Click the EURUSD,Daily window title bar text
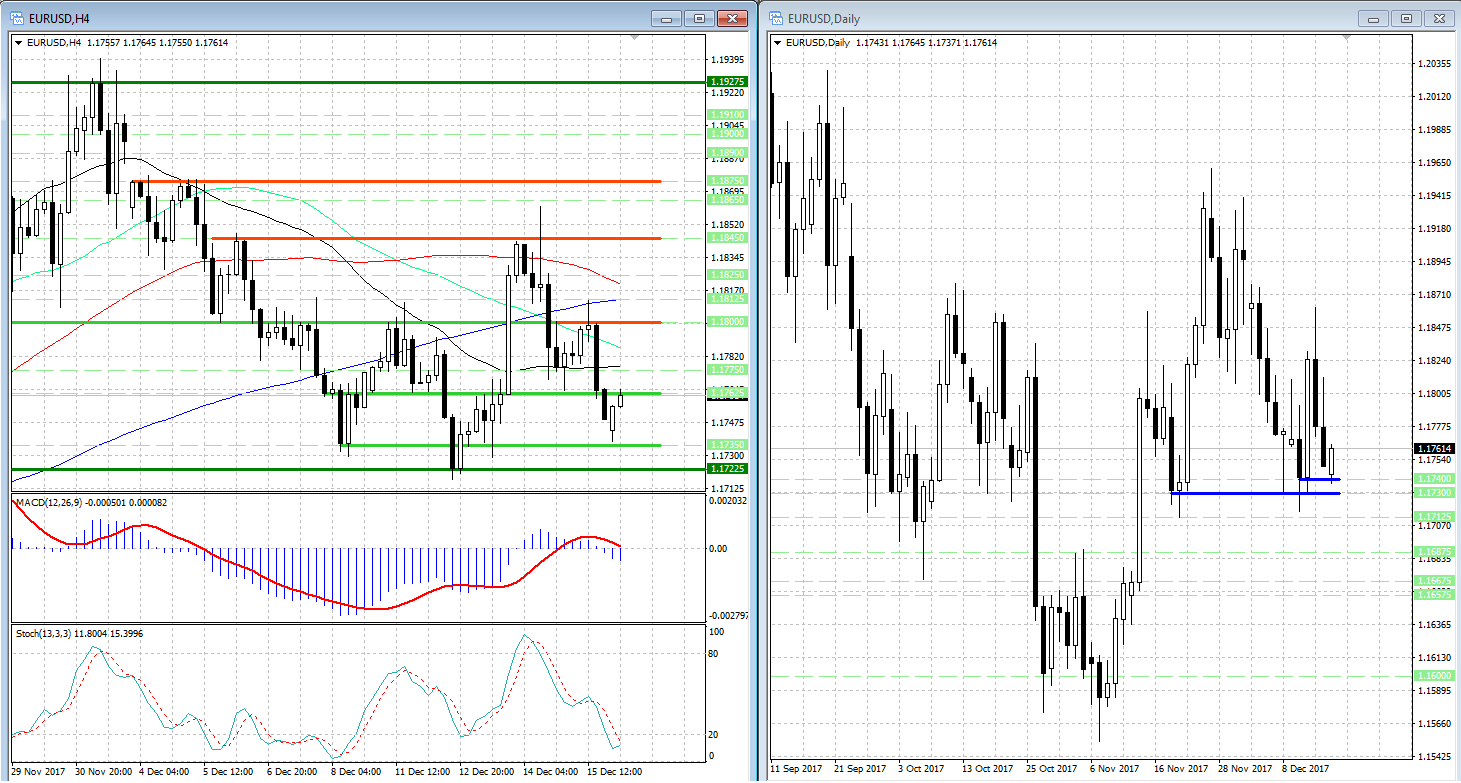Viewport: 1461px width, 783px height. 823,18
